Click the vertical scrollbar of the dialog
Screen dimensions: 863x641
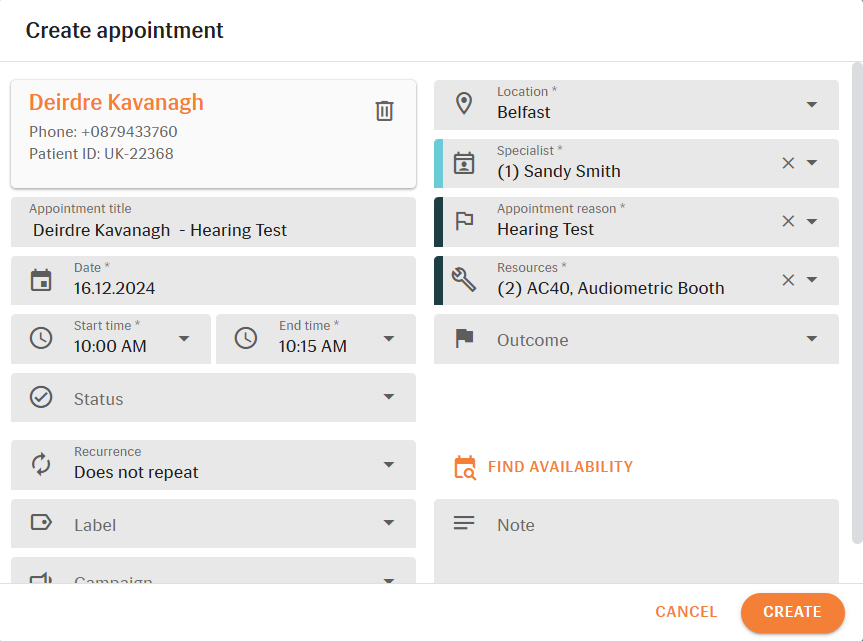(856, 303)
